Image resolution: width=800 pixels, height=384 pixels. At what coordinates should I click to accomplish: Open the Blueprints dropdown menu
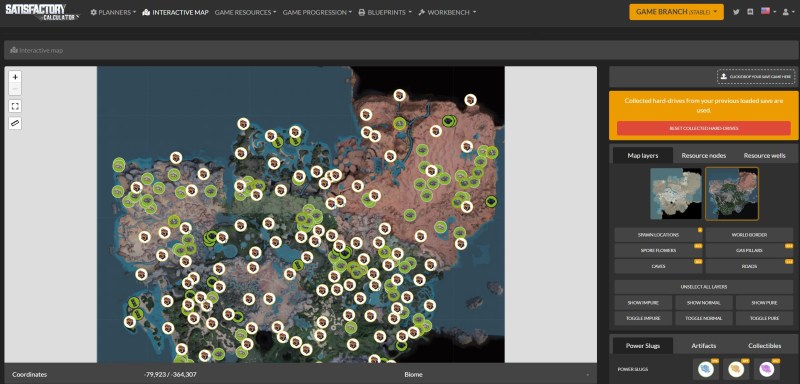[385, 12]
